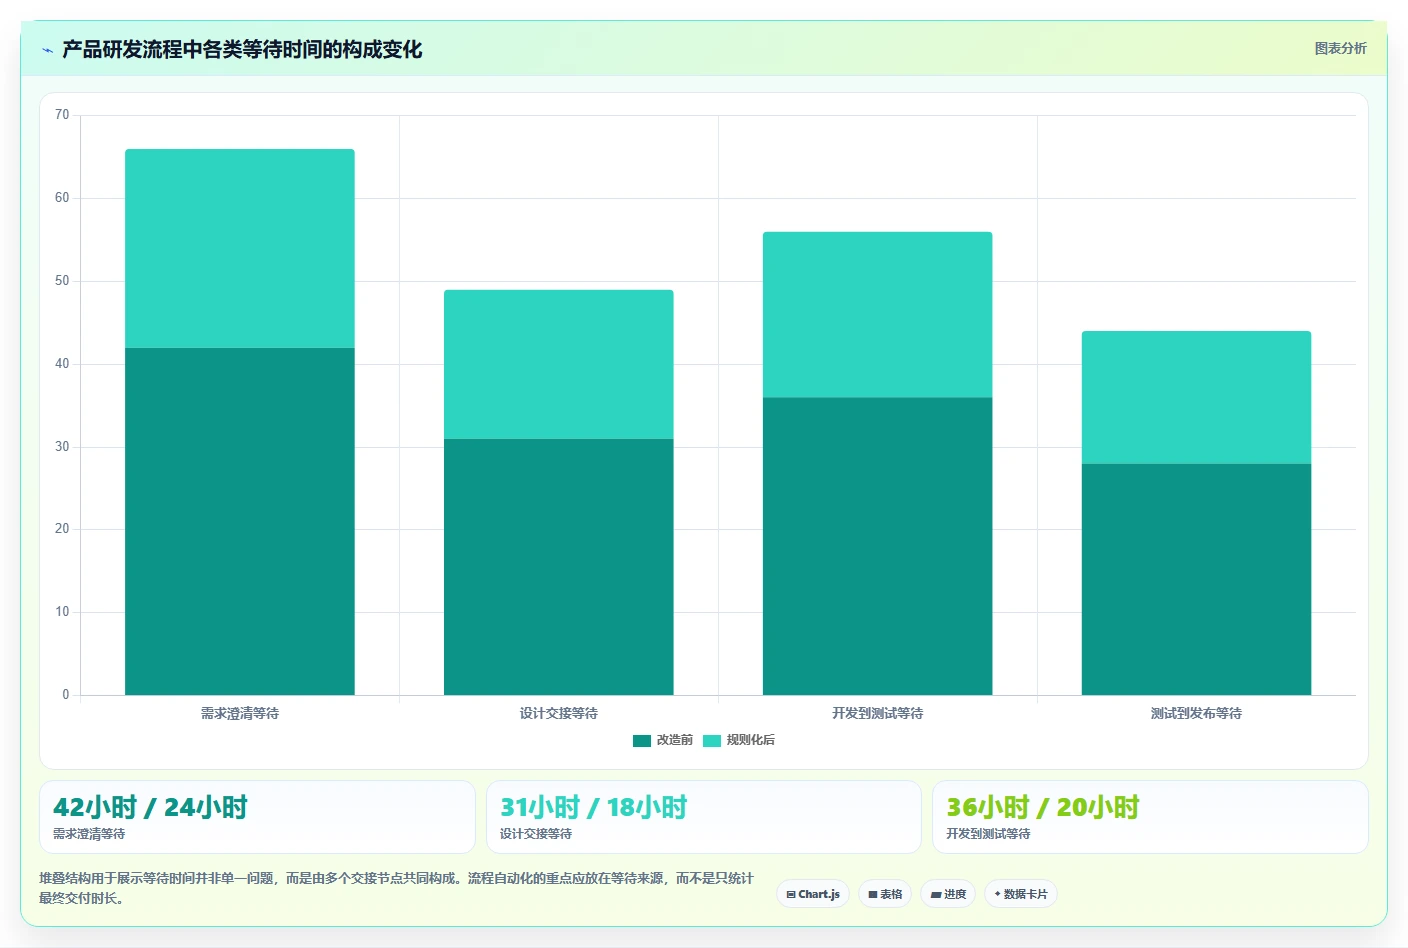Toggle the 改造前 legend color swatch
This screenshot has width=1408, height=948.
[642, 741]
